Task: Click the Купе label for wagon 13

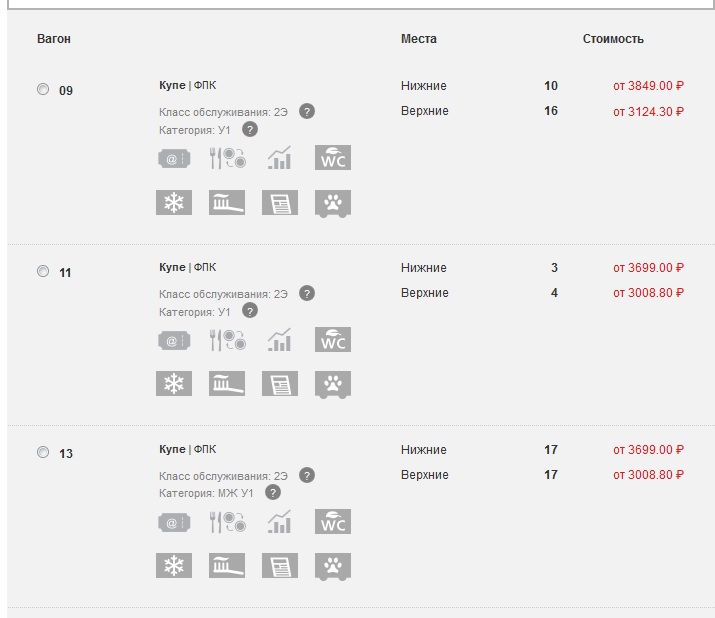Action: click(x=172, y=449)
